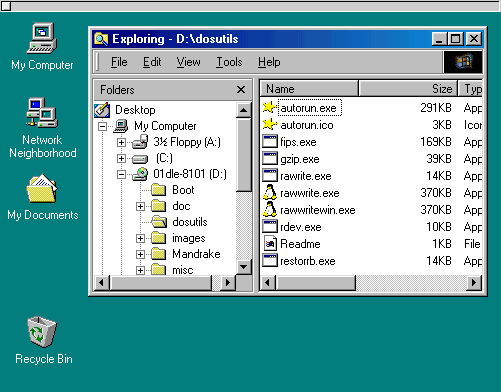Select the rawwrite.exe penguin icon
Screen dimensions: 501x392
270,193
